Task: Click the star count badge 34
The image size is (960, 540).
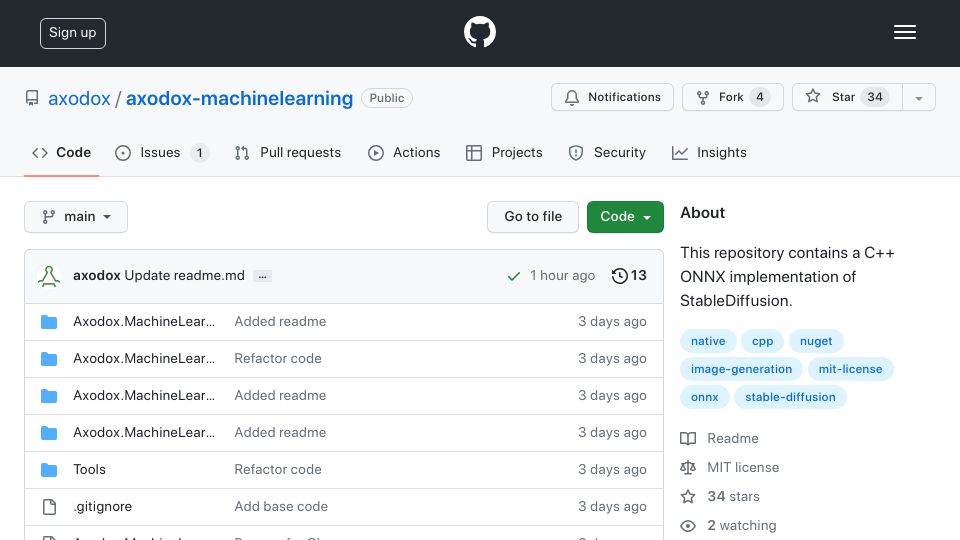Action: click(x=875, y=97)
